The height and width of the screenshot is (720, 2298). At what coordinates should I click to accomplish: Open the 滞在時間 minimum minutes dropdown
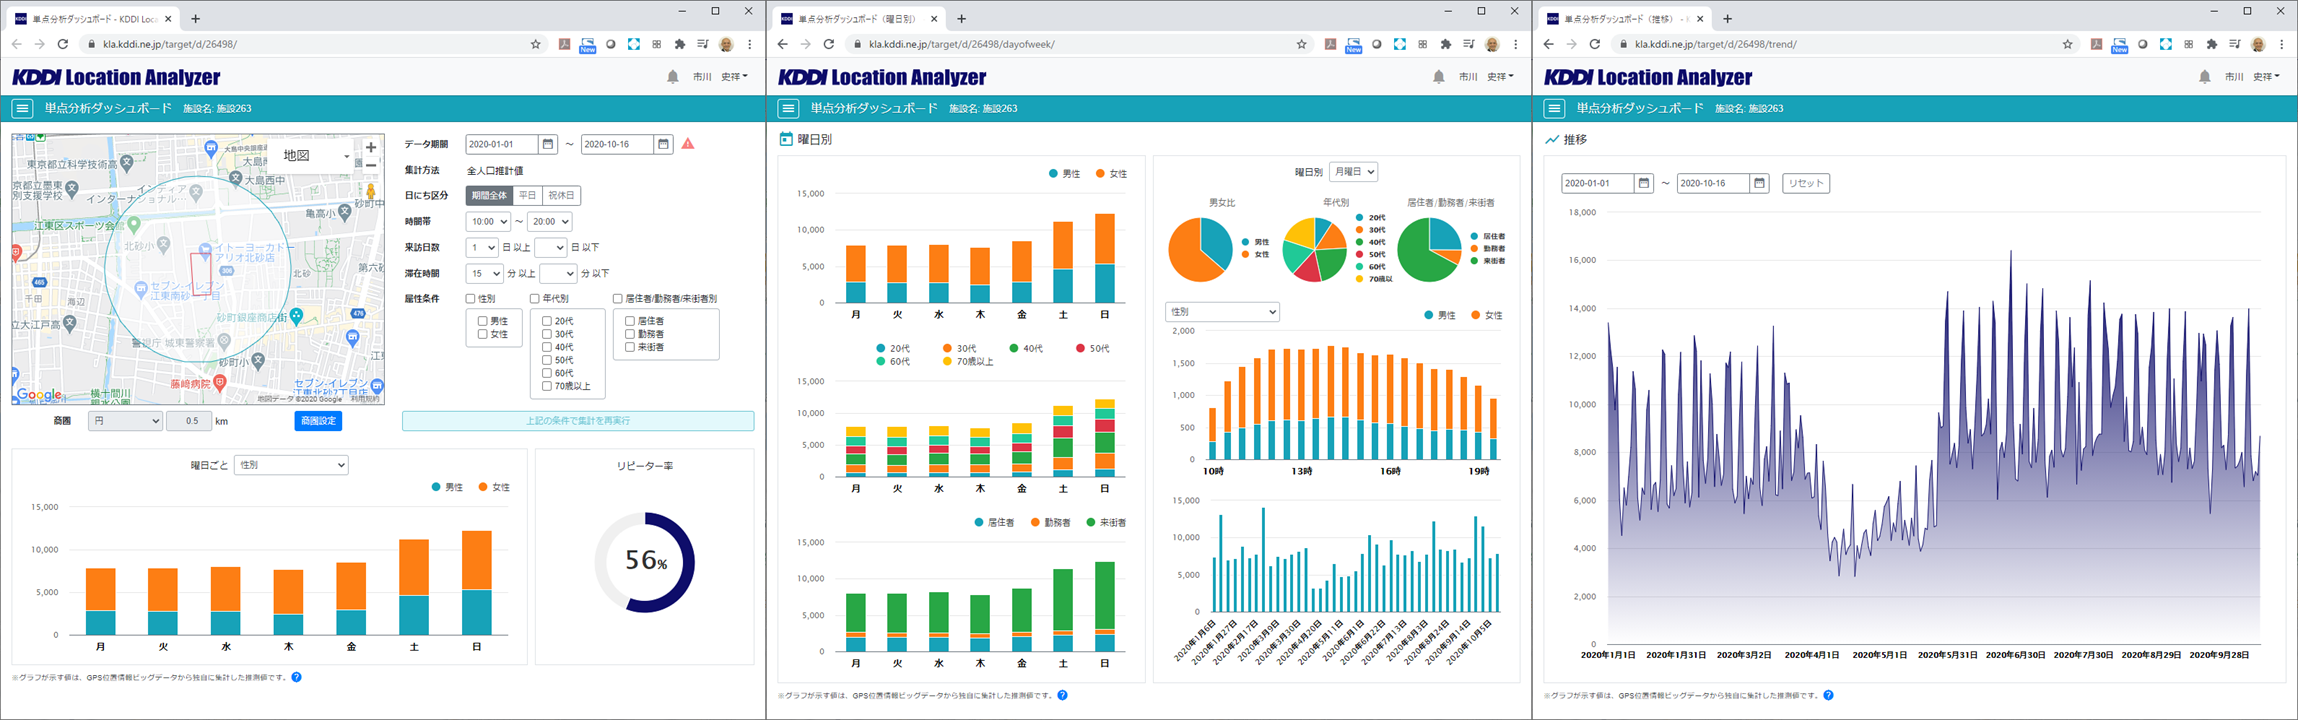point(484,274)
